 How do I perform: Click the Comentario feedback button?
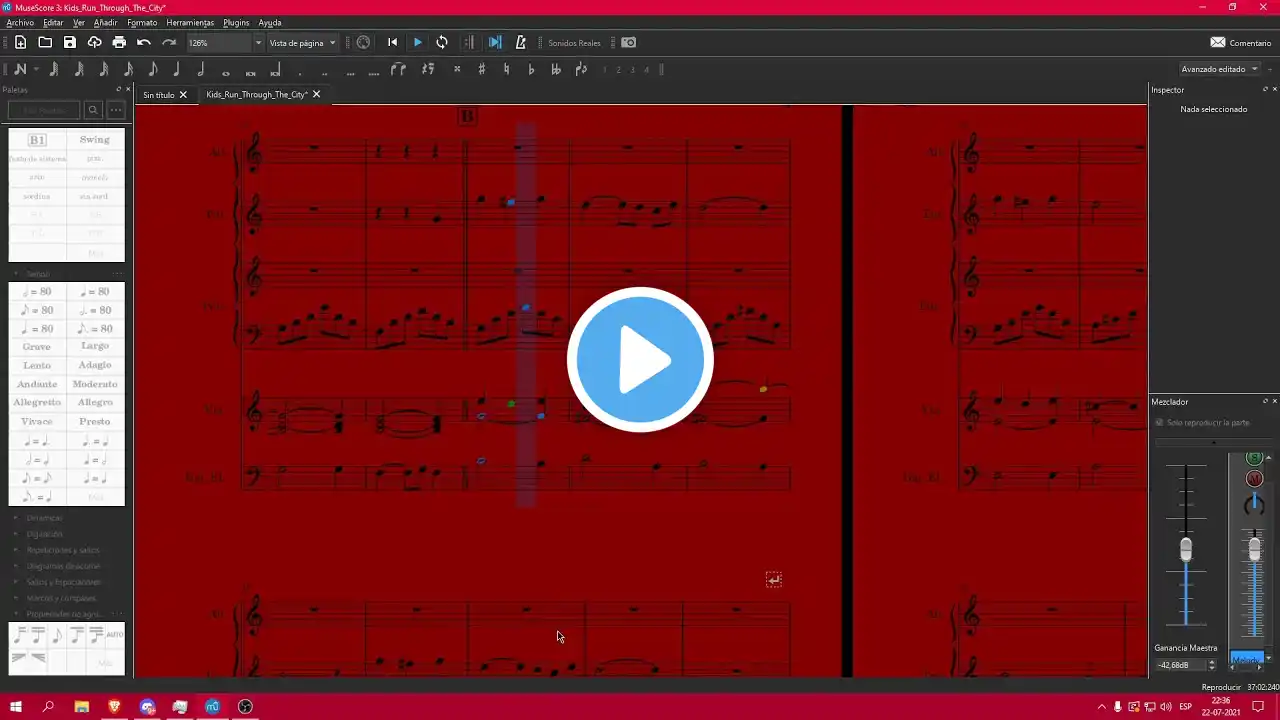point(1240,43)
